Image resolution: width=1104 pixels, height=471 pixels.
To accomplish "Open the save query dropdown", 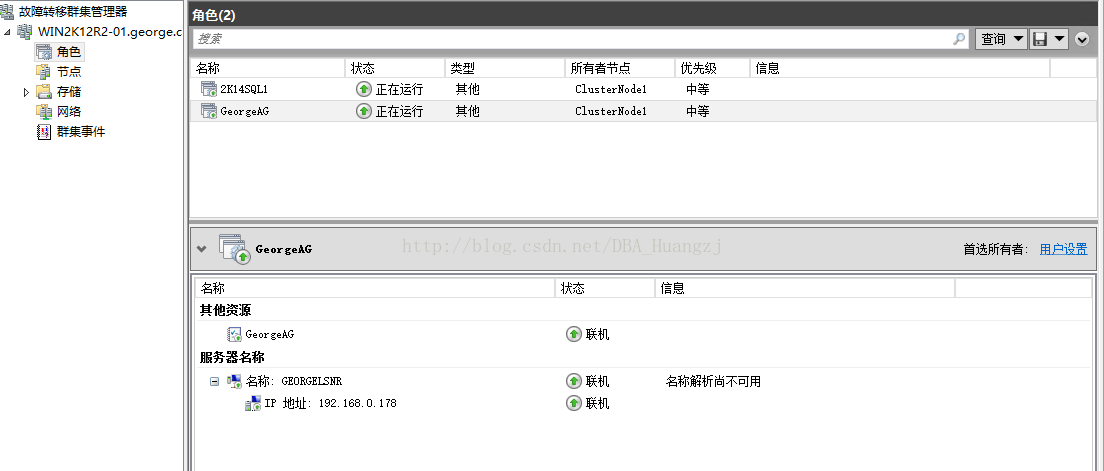I will point(1049,39).
